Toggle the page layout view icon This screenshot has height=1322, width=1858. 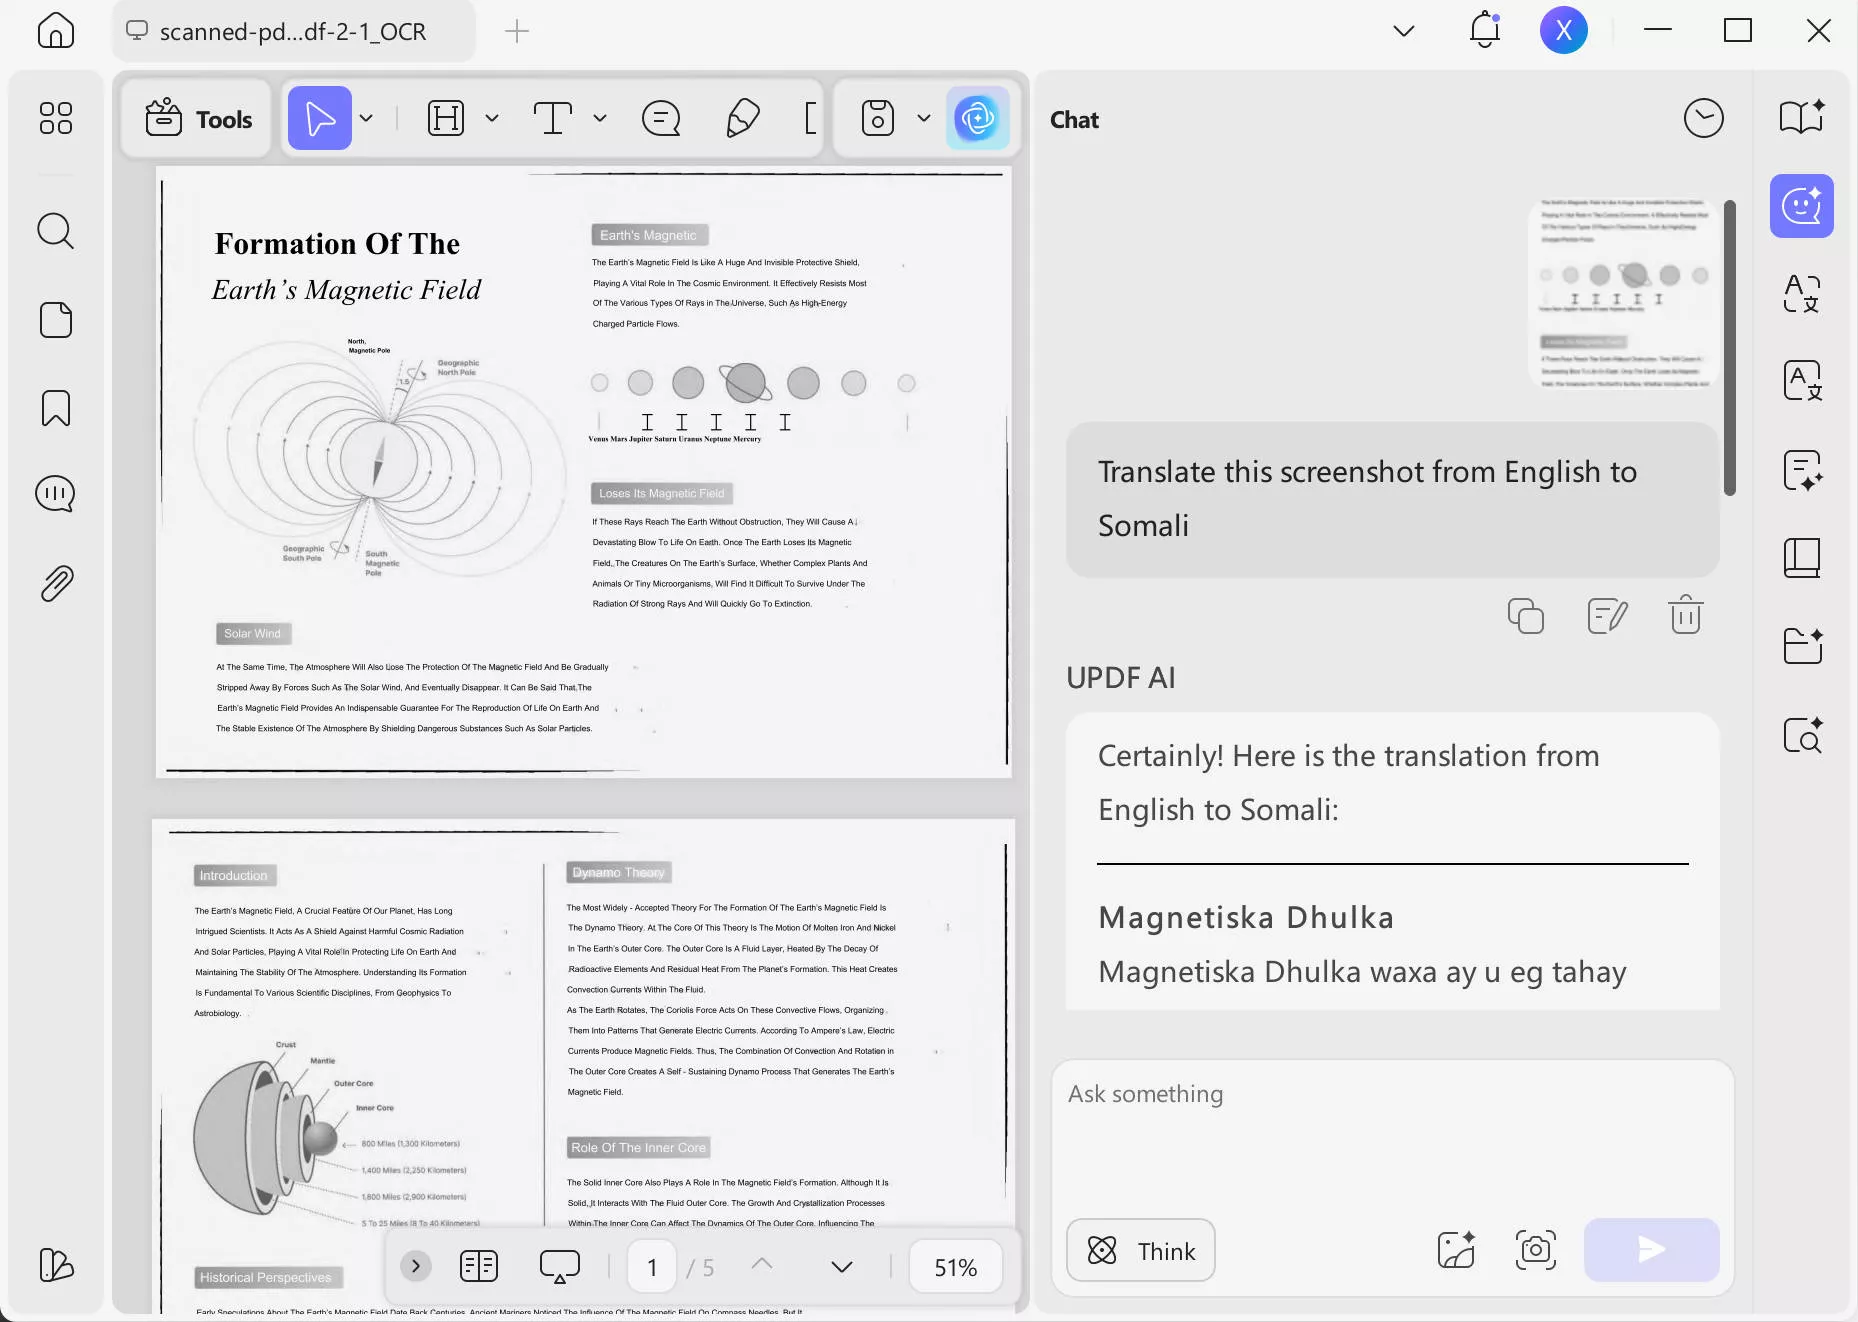pyautogui.click(x=479, y=1267)
